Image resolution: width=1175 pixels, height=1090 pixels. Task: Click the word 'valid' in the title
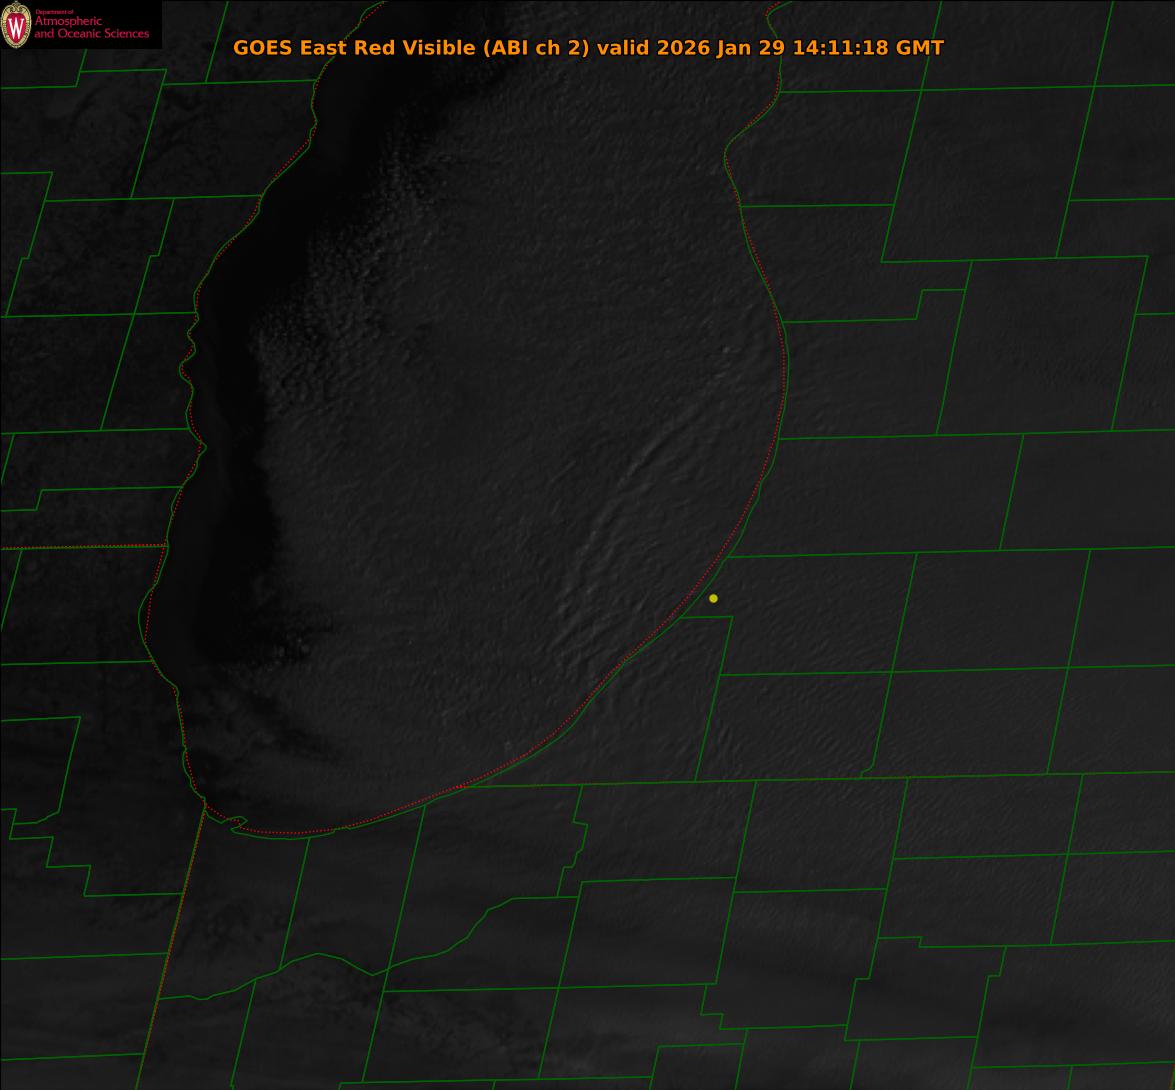pyautogui.click(x=624, y=47)
